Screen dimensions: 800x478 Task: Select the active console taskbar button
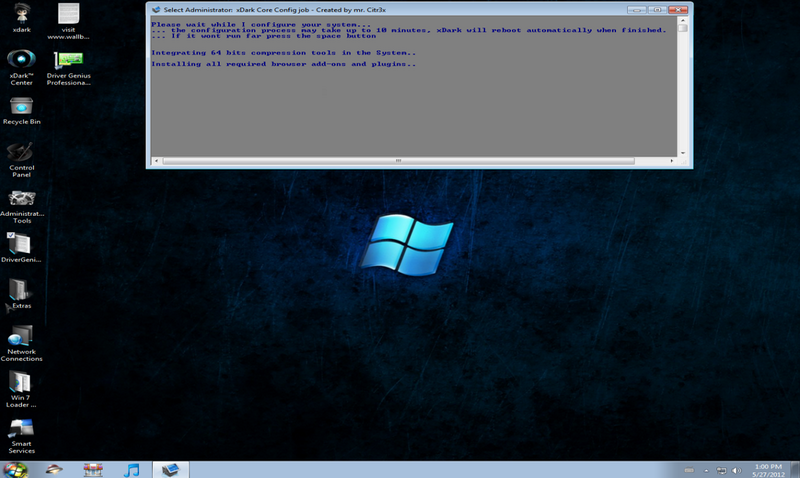click(x=171, y=469)
